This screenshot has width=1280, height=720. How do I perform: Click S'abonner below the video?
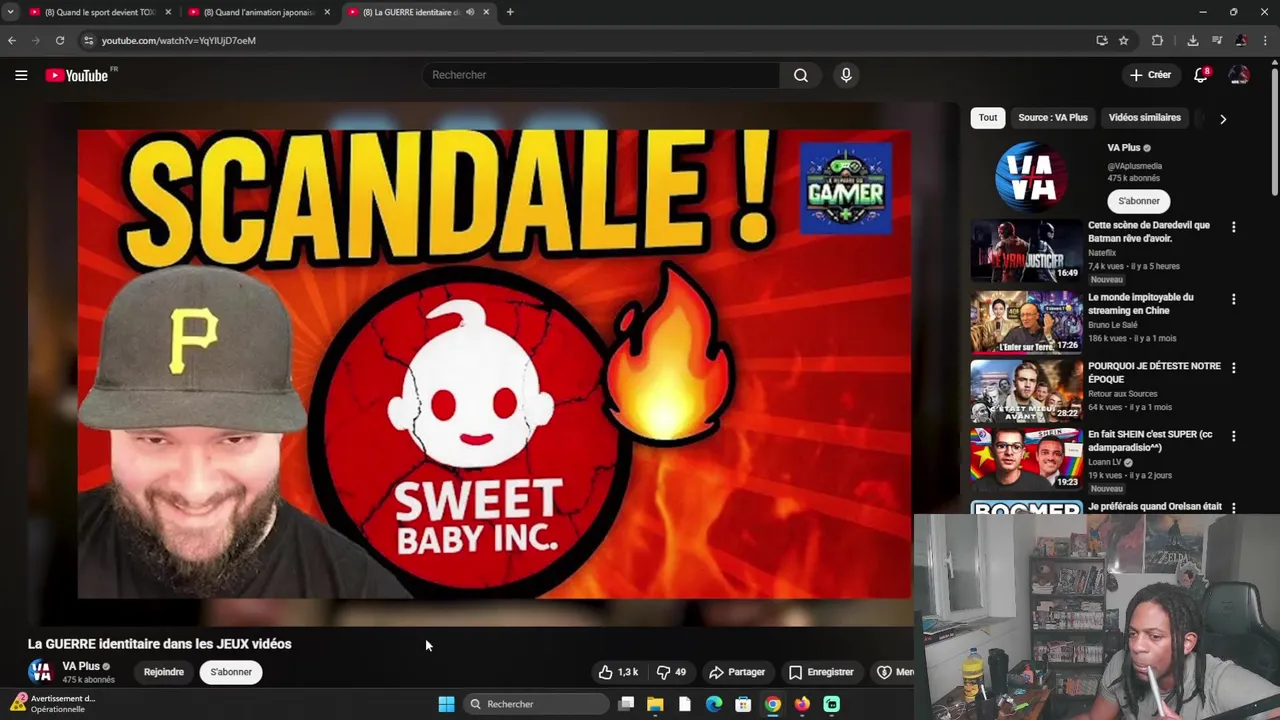pyautogui.click(x=231, y=672)
